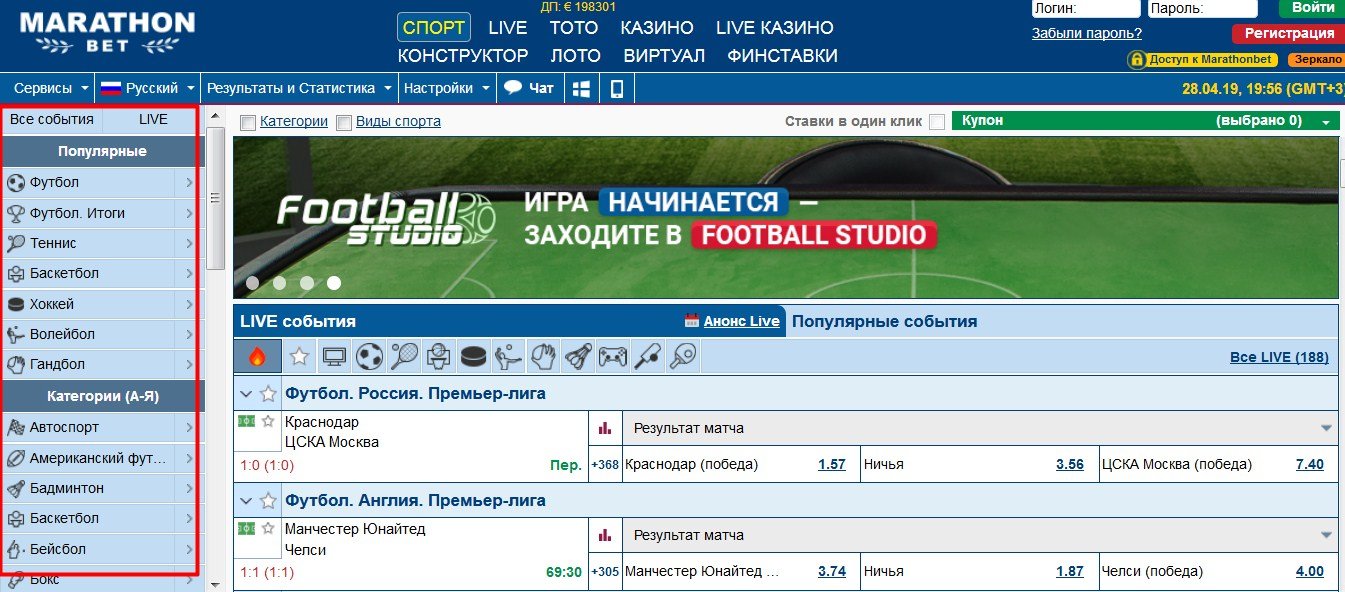Open the Чат chat button
The width and height of the screenshot is (1345, 592).
pos(529,88)
